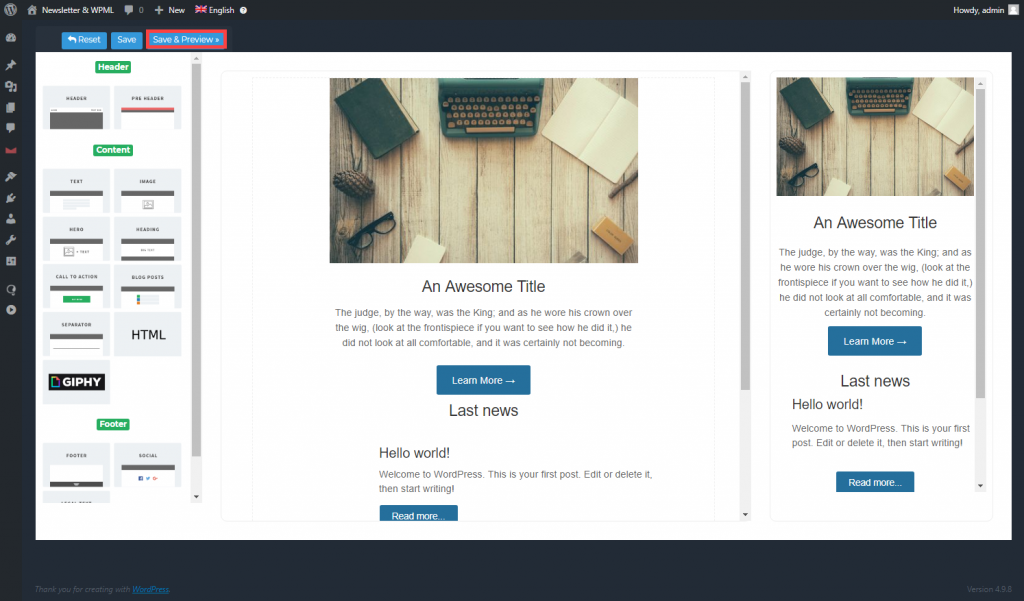Open the English language switcher
Screen dimensions: 1024x601
215,10
